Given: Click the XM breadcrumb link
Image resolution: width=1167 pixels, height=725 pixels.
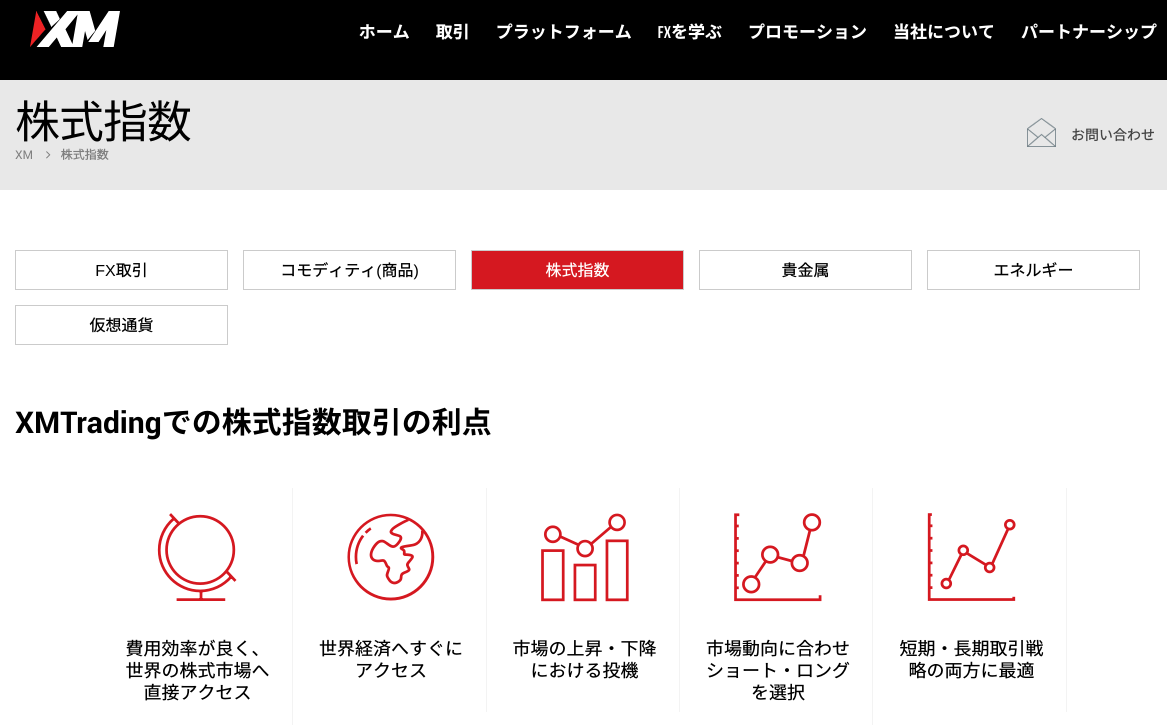Looking at the screenshot, I should click(x=23, y=155).
